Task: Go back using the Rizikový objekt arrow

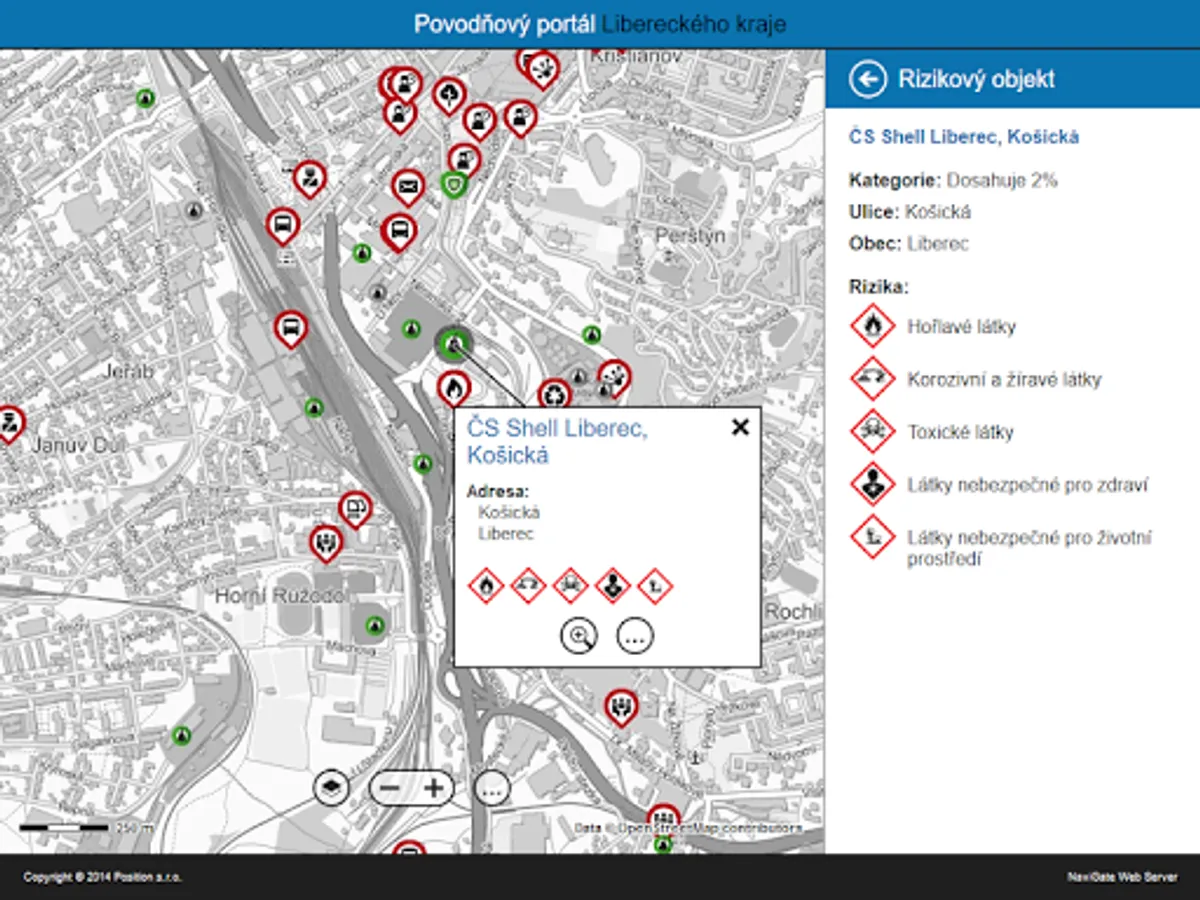Action: coord(868,79)
